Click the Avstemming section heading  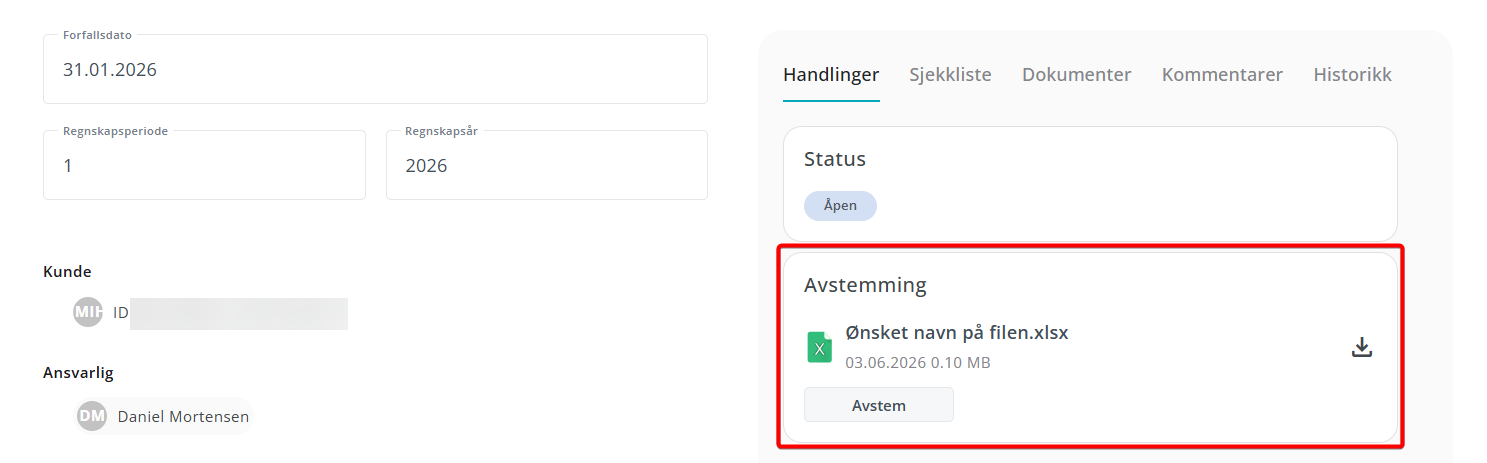[865, 285]
